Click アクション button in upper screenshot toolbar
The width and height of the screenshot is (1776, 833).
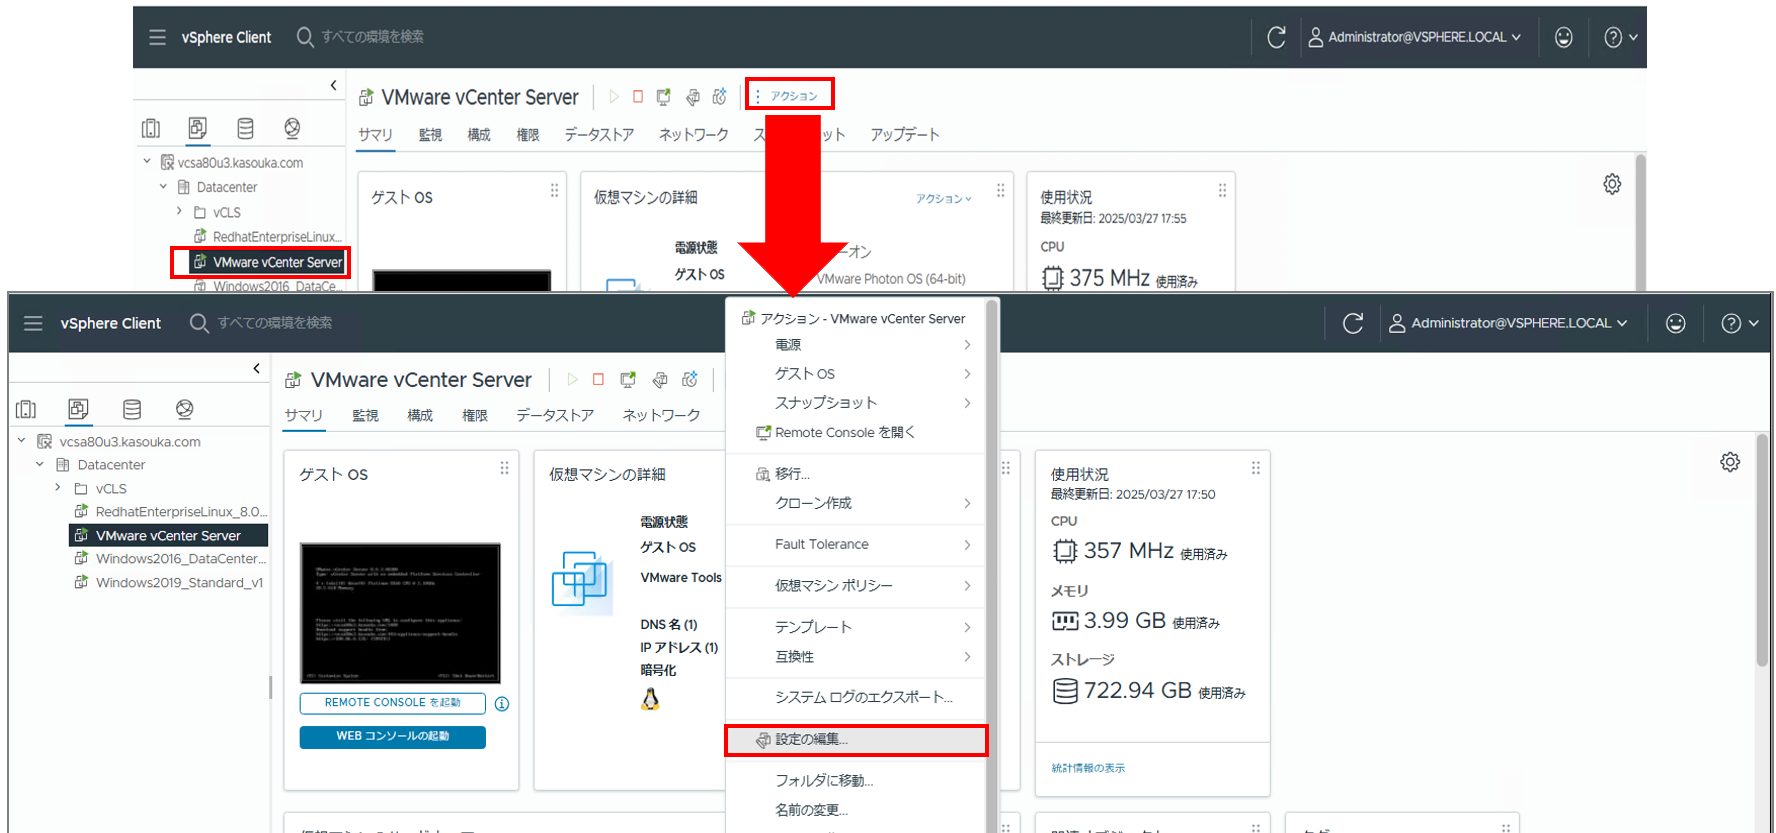click(789, 96)
